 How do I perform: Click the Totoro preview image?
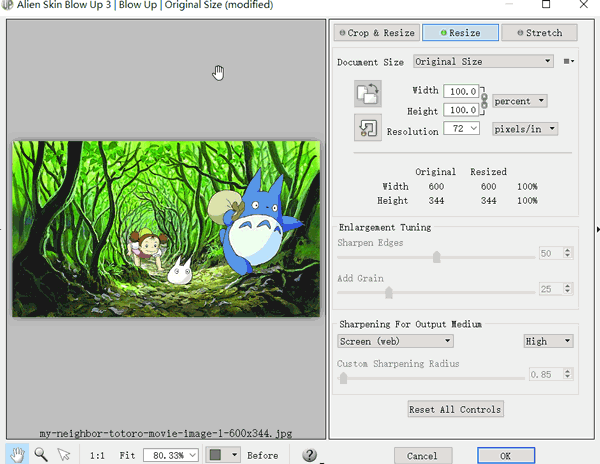166,229
